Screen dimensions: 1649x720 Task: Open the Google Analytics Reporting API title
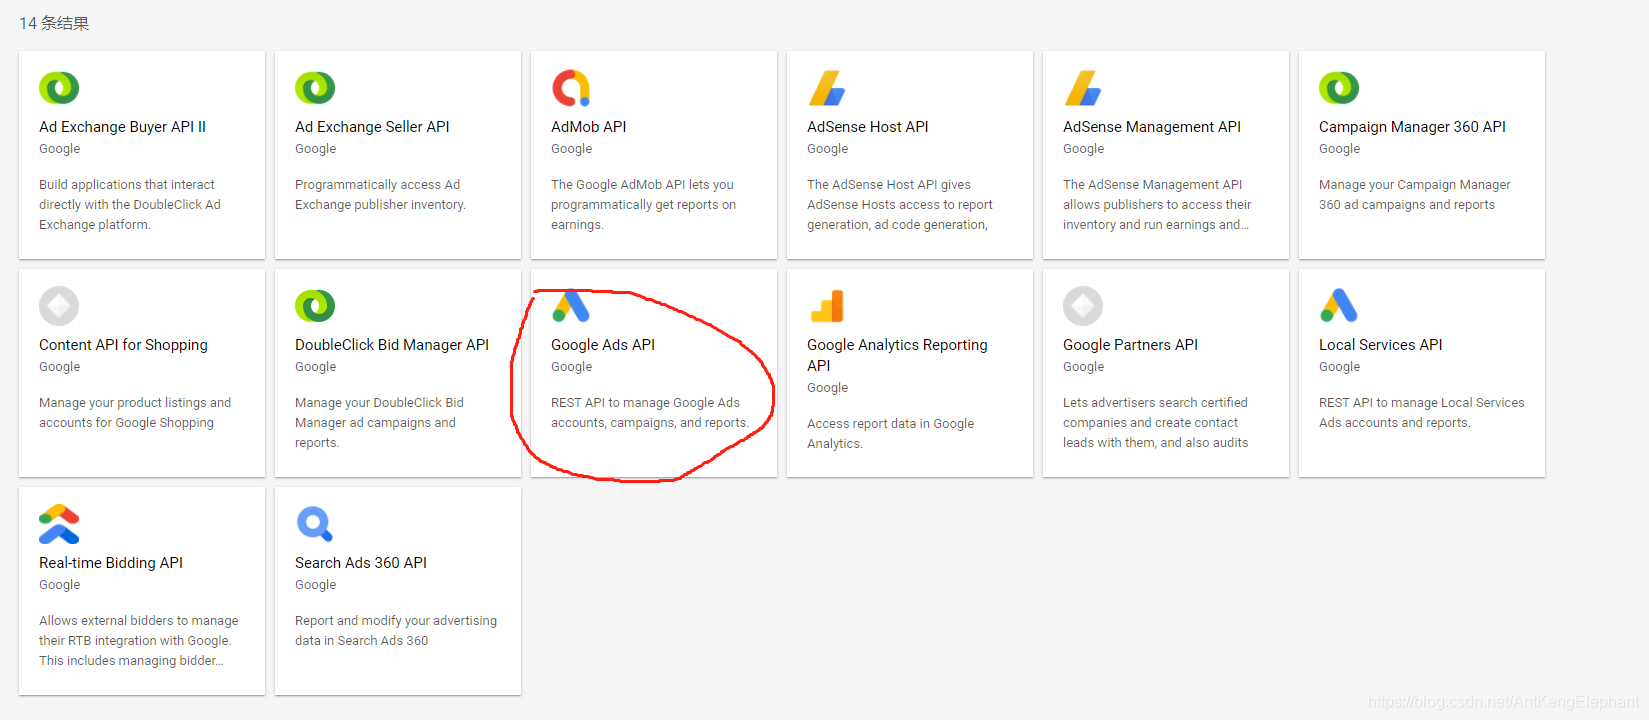(897, 355)
